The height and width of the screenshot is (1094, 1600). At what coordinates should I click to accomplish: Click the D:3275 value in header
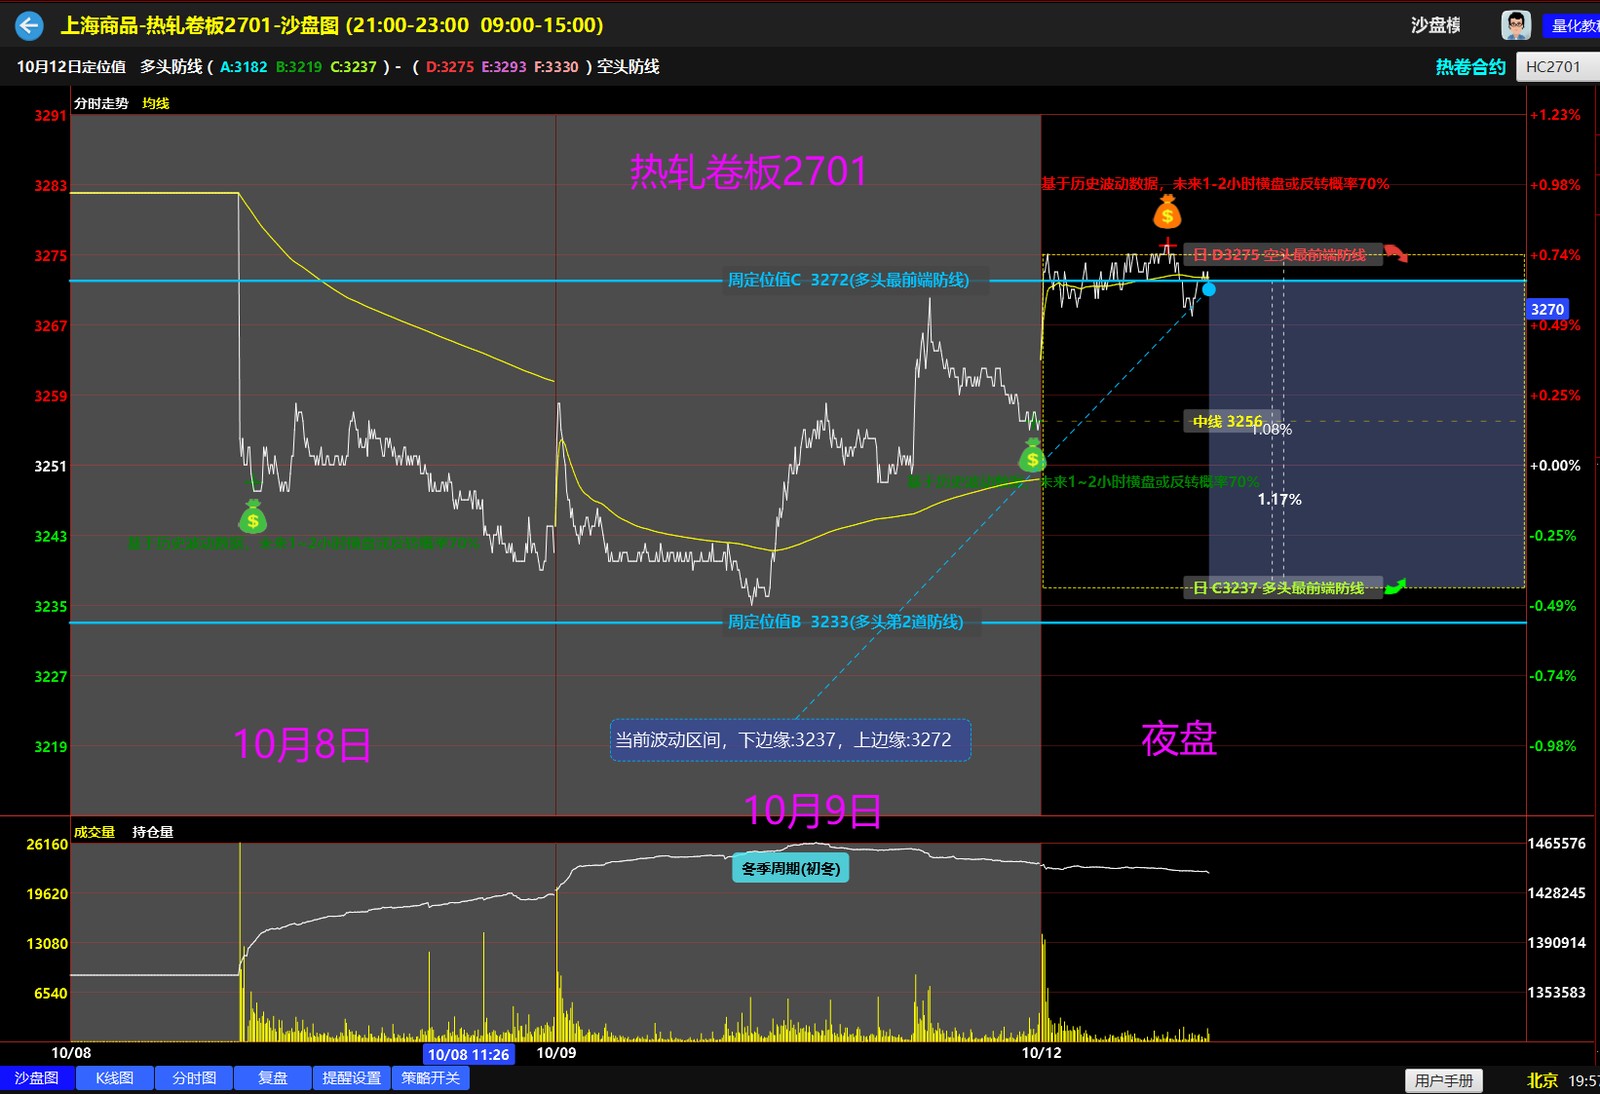(x=450, y=67)
